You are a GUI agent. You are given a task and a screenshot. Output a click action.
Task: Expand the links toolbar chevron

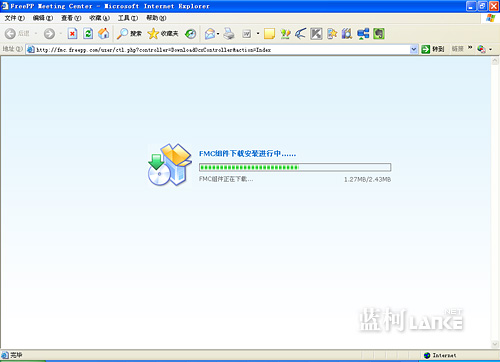[x=470, y=48]
